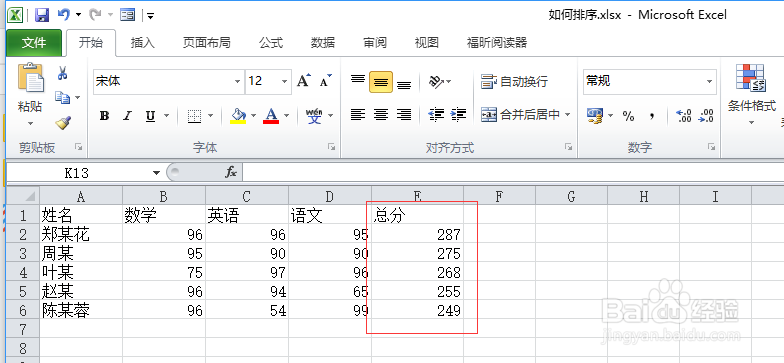784x363 pixels.
Task: Click the Undo arrow icon
Action: tap(64, 15)
